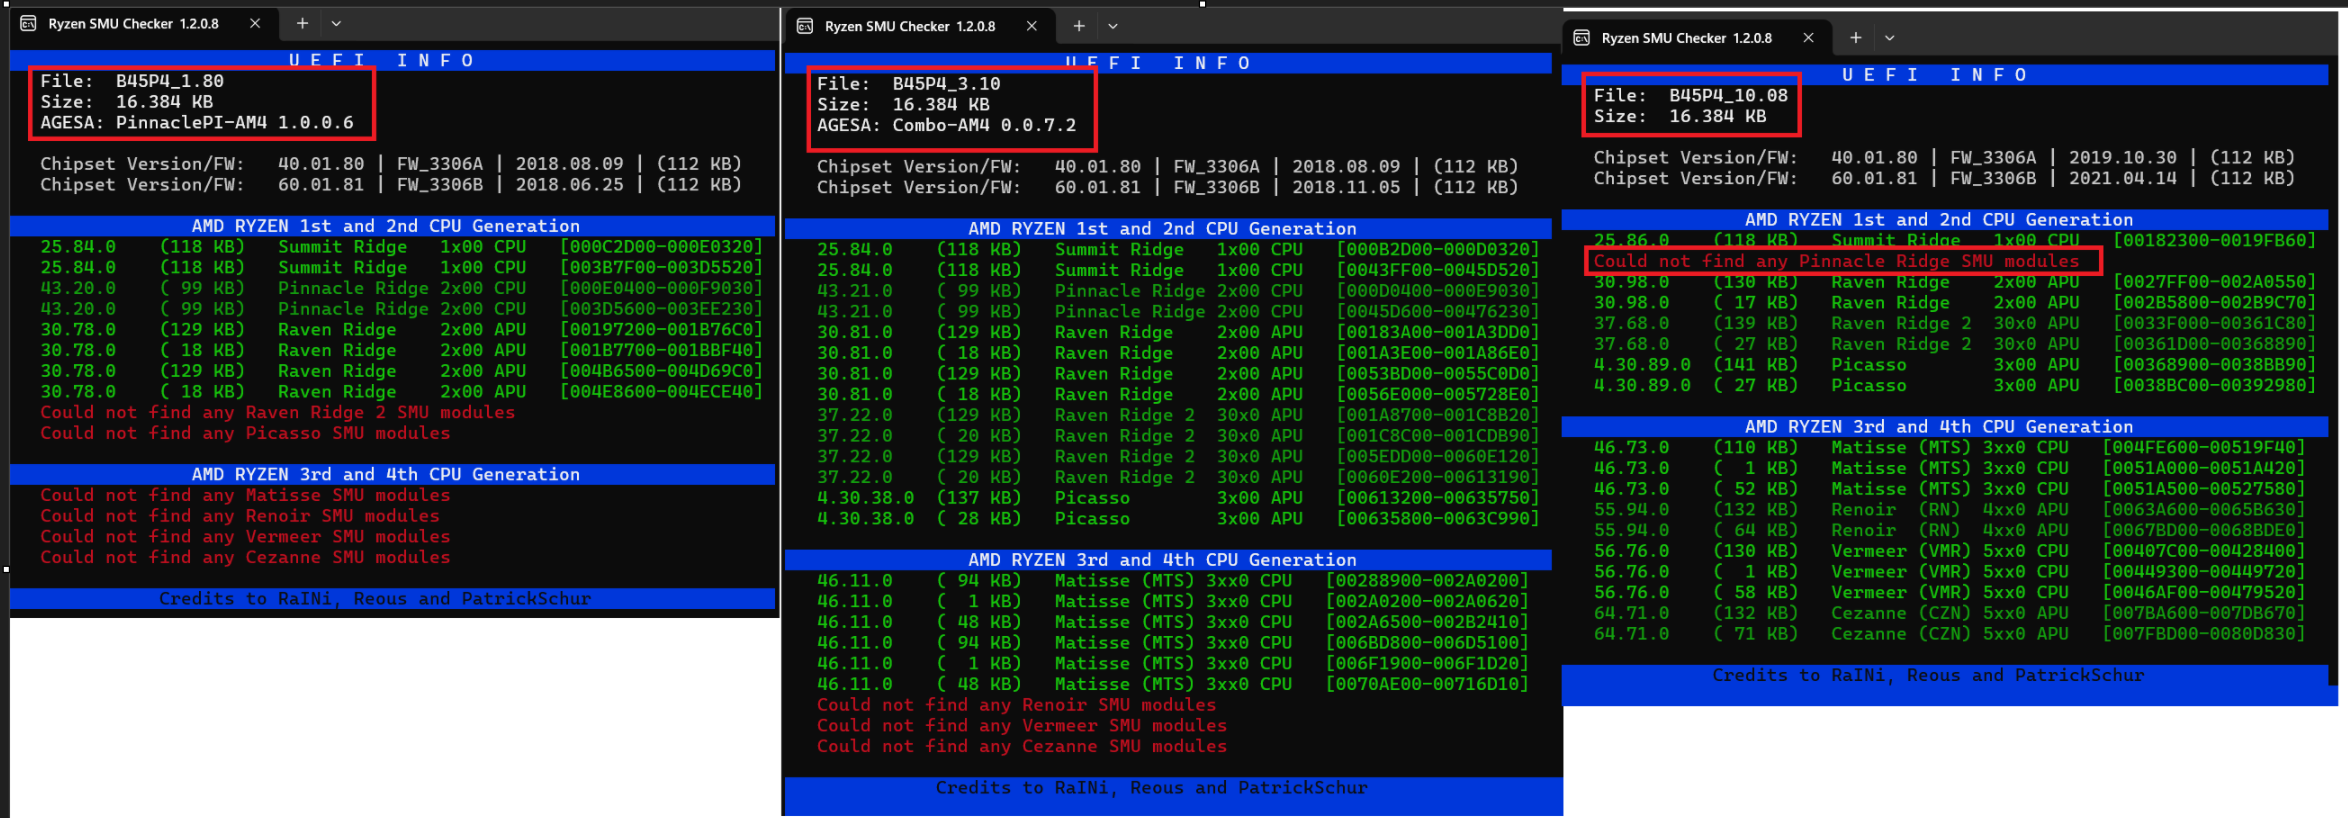Viewport: 2348px width, 818px height.
Task: Expand the tab dropdown chevron in the right window
Action: tap(1889, 38)
